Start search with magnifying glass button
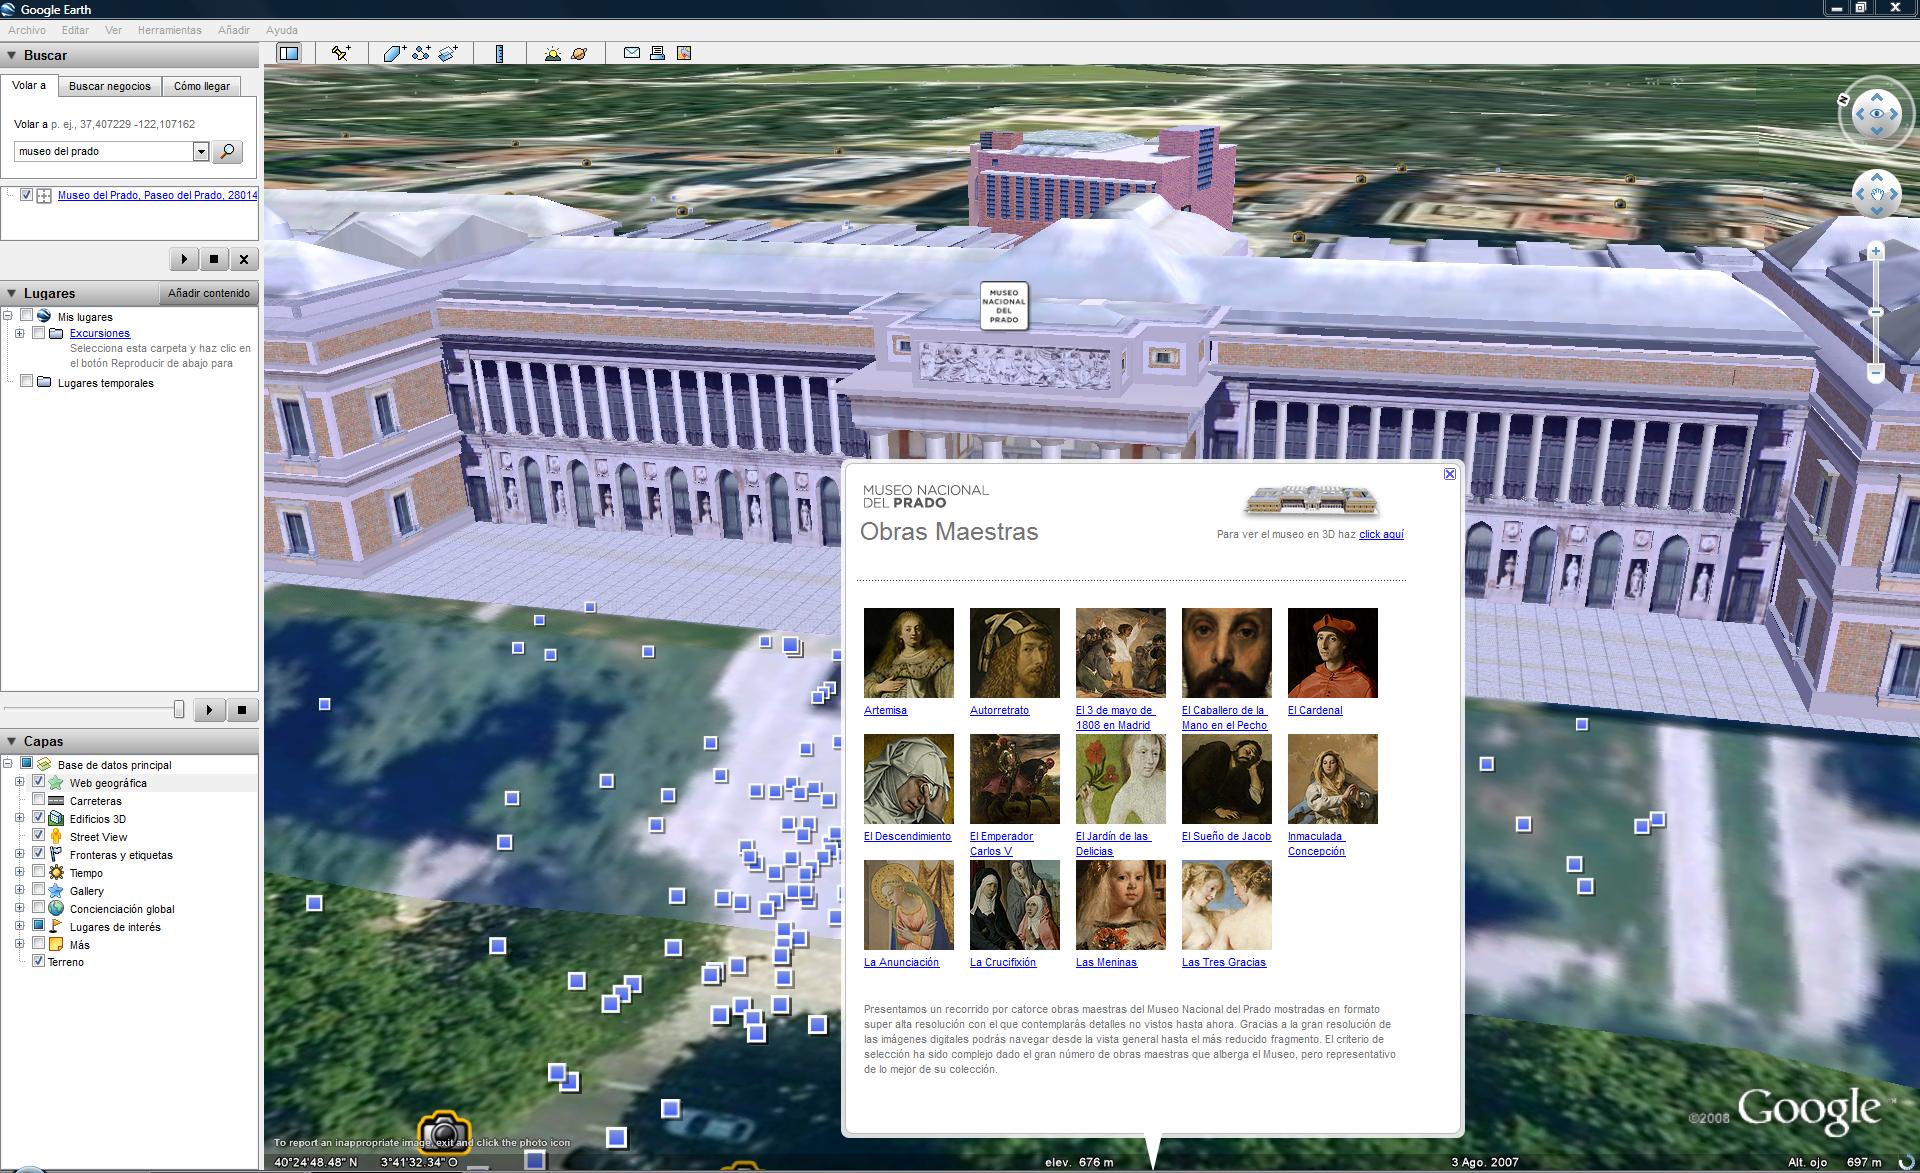 228,152
